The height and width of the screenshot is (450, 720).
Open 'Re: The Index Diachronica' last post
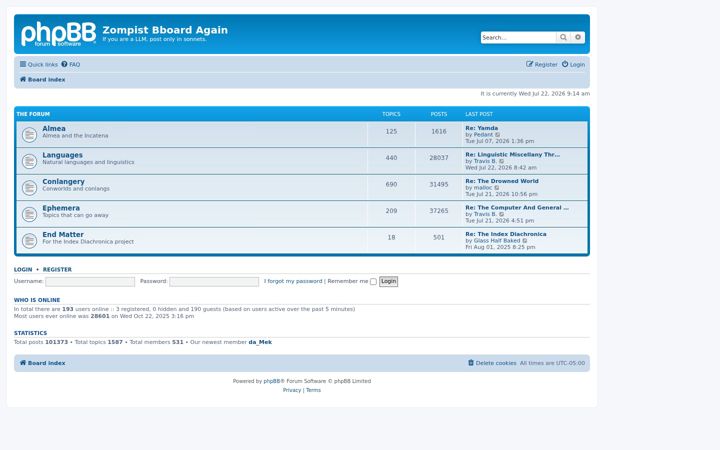506,234
